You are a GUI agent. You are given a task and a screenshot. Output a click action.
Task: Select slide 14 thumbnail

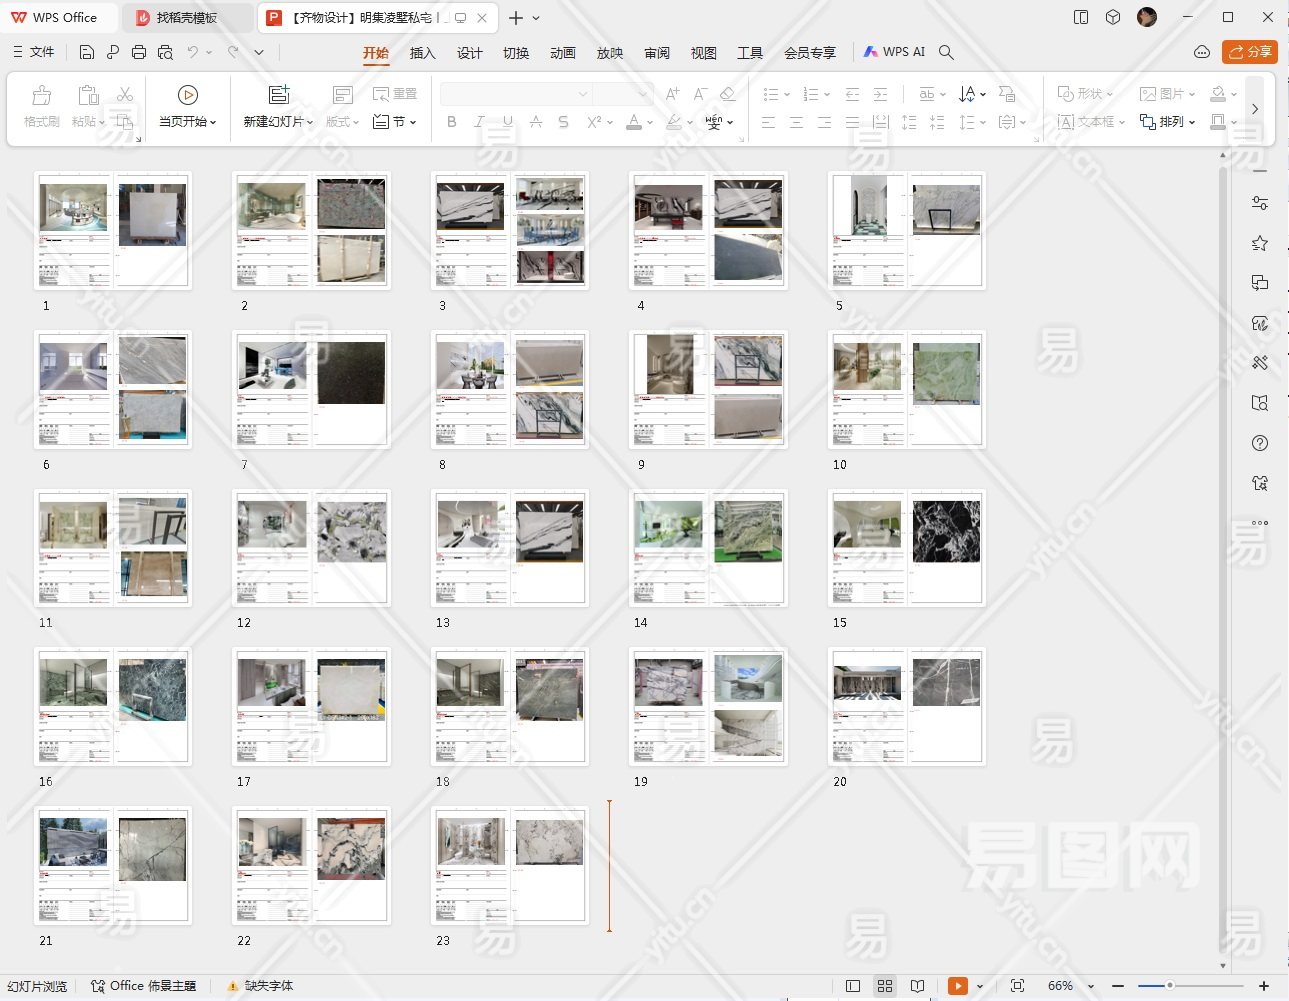coord(708,548)
